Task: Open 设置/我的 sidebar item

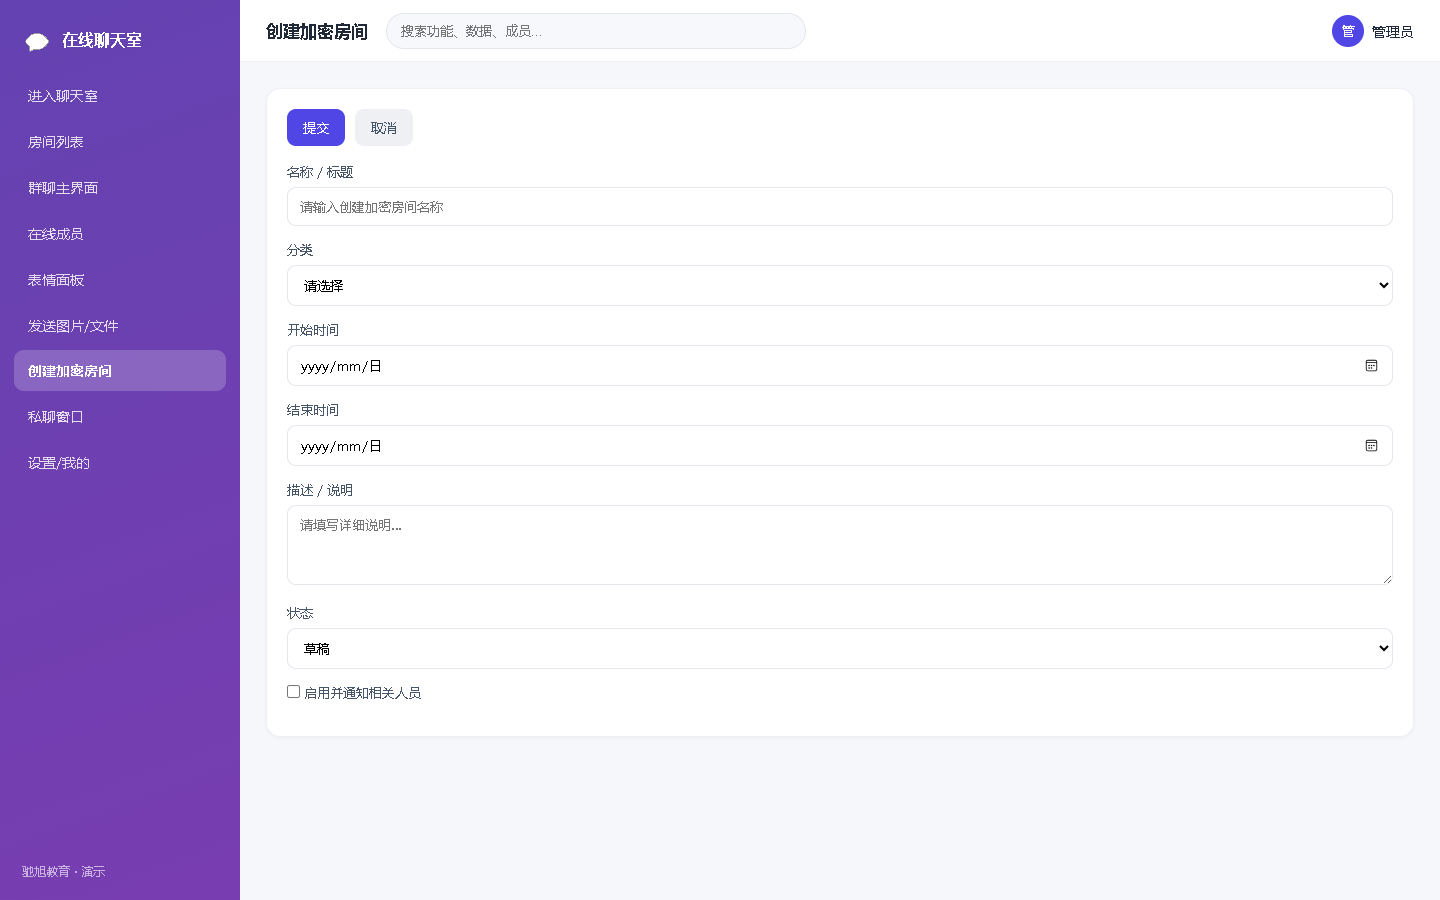Action: tap(120, 463)
